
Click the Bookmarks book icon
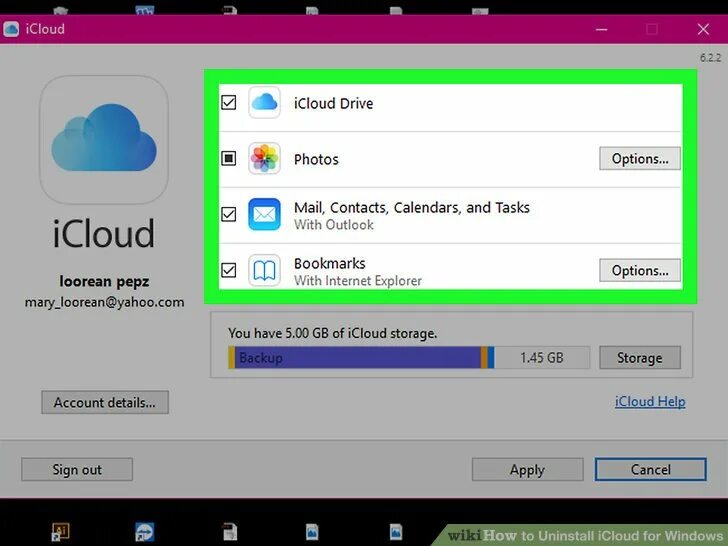[x=264, y=270]
